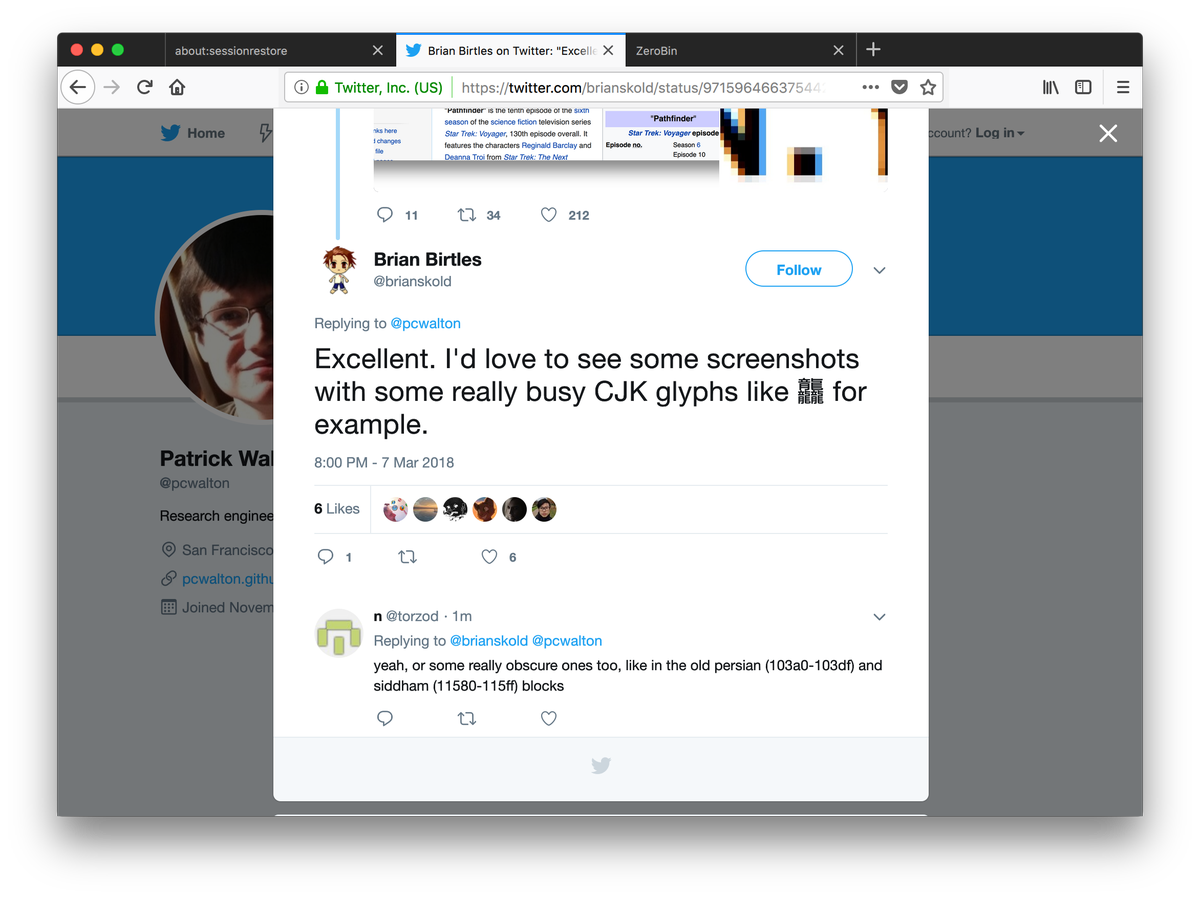Reload the current page
This screenshot has height=898, width=1200.
(x=145, y=88)
